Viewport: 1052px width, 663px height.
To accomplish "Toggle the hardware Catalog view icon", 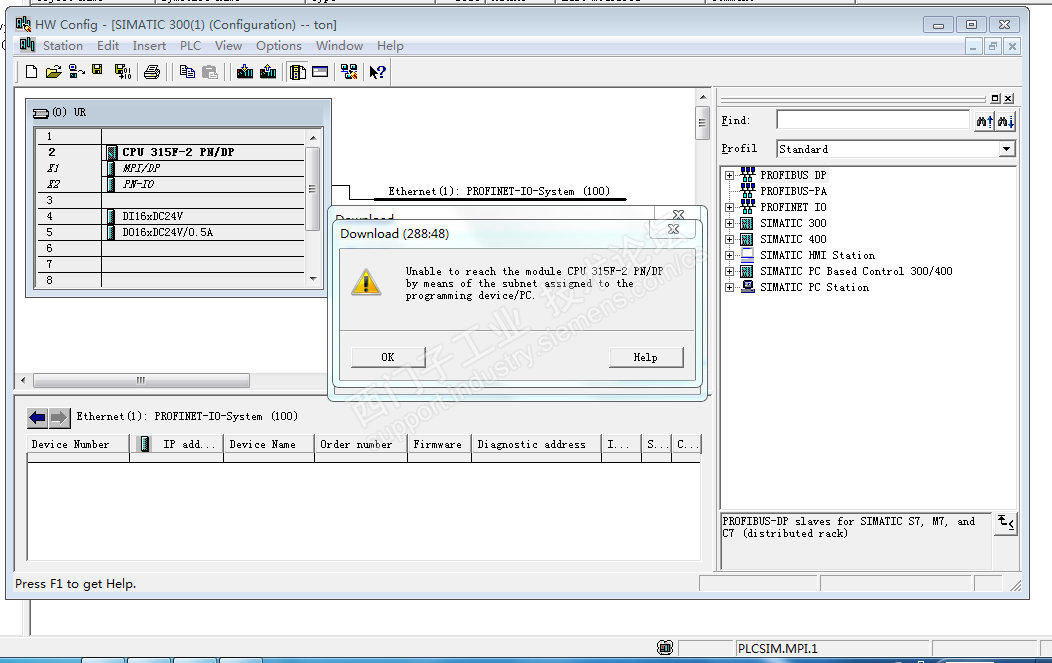I will (x=297, y=72).
